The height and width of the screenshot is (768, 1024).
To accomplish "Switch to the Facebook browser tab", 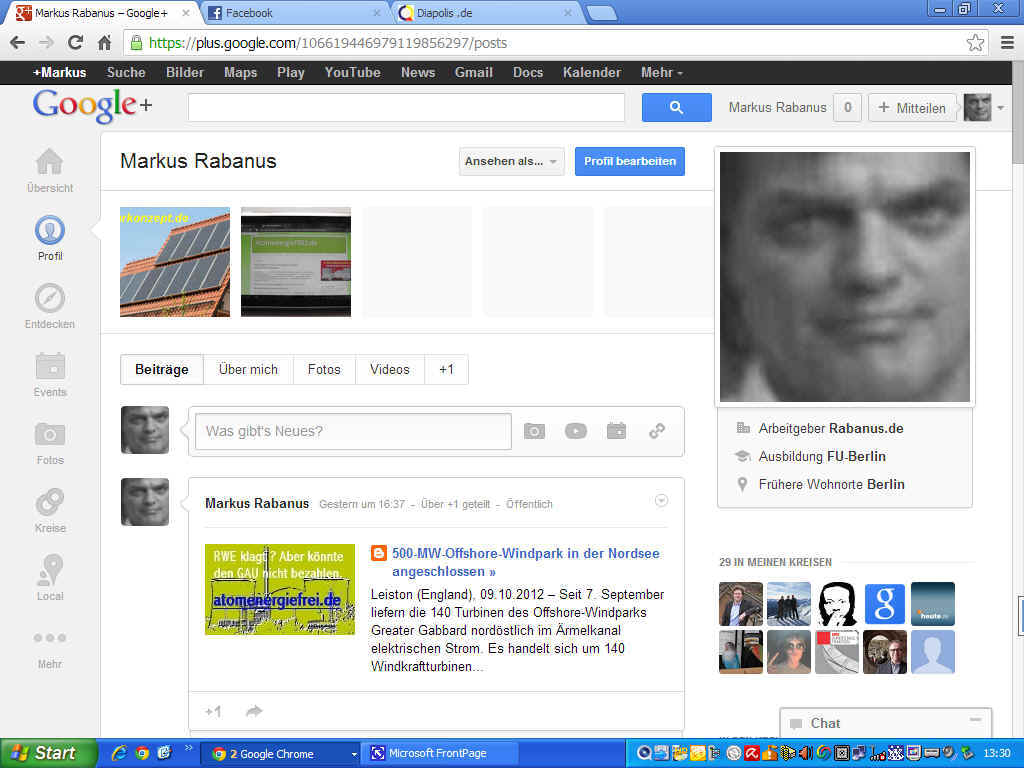I will [x=293, y=13].
